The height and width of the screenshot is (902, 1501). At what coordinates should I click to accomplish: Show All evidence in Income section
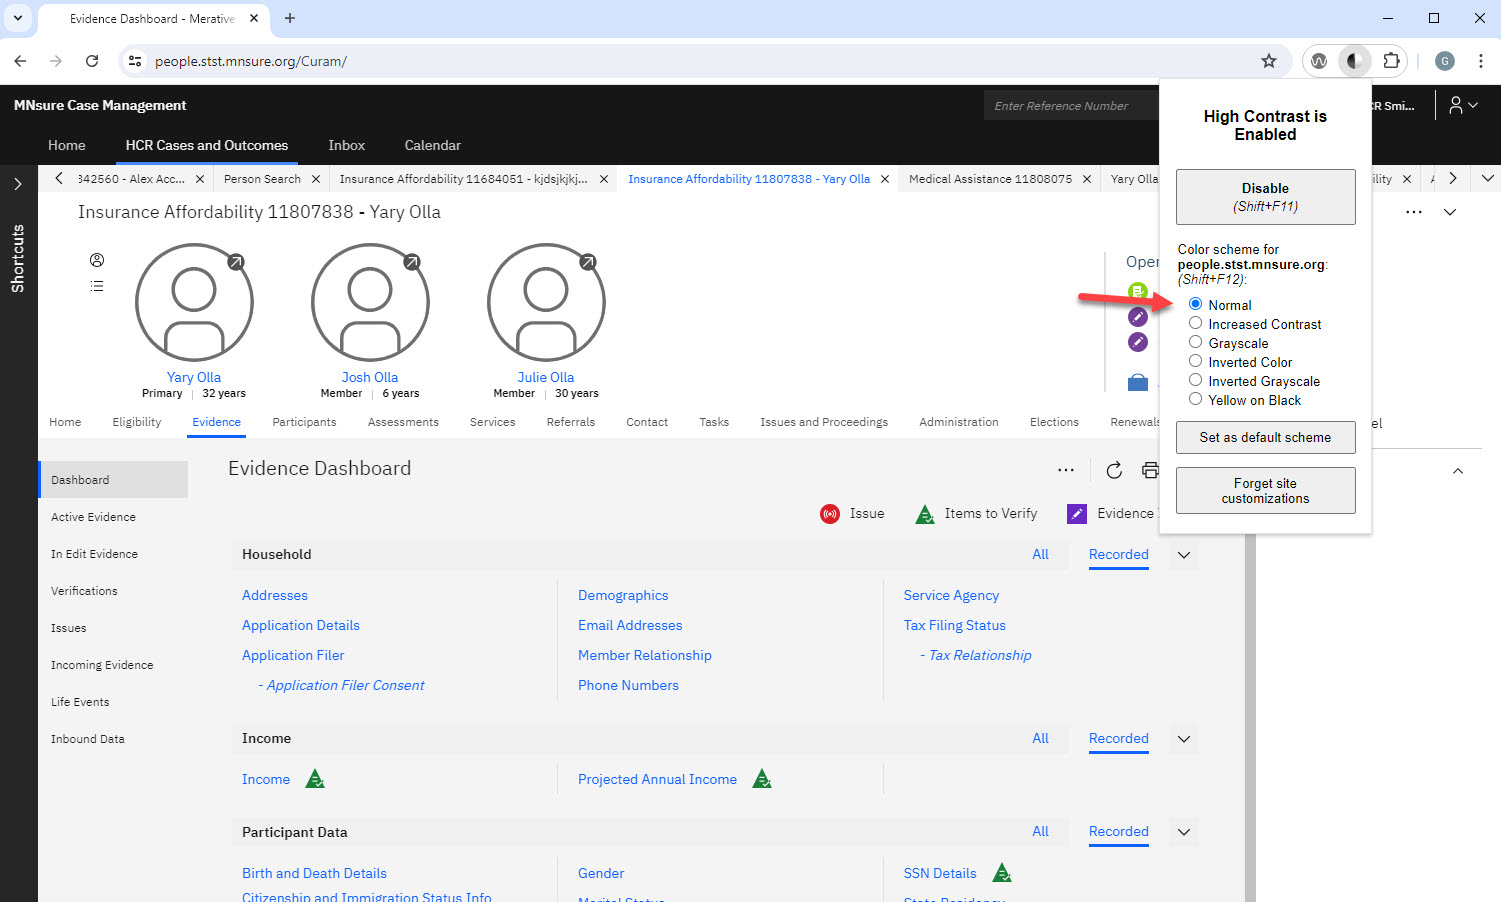tap(1040, 739)
